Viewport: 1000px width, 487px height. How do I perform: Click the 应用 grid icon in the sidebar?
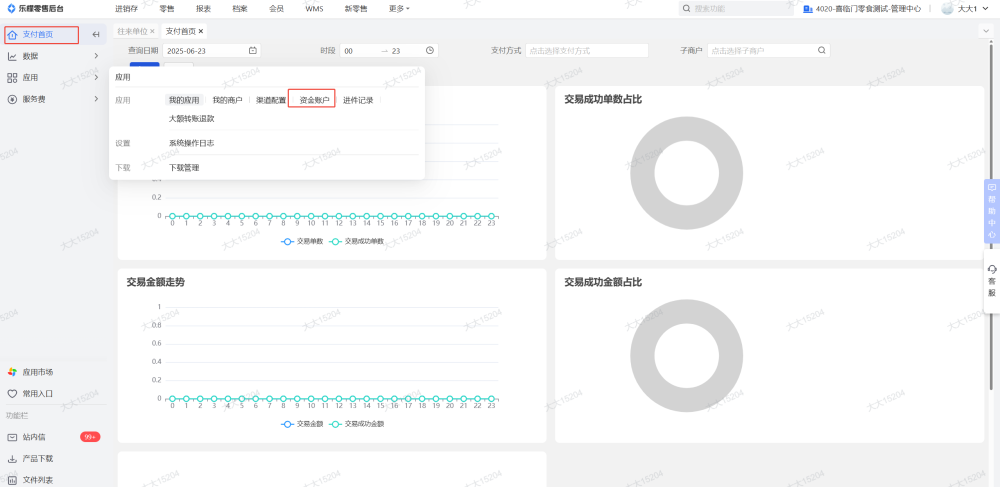(x=12, y=78)
